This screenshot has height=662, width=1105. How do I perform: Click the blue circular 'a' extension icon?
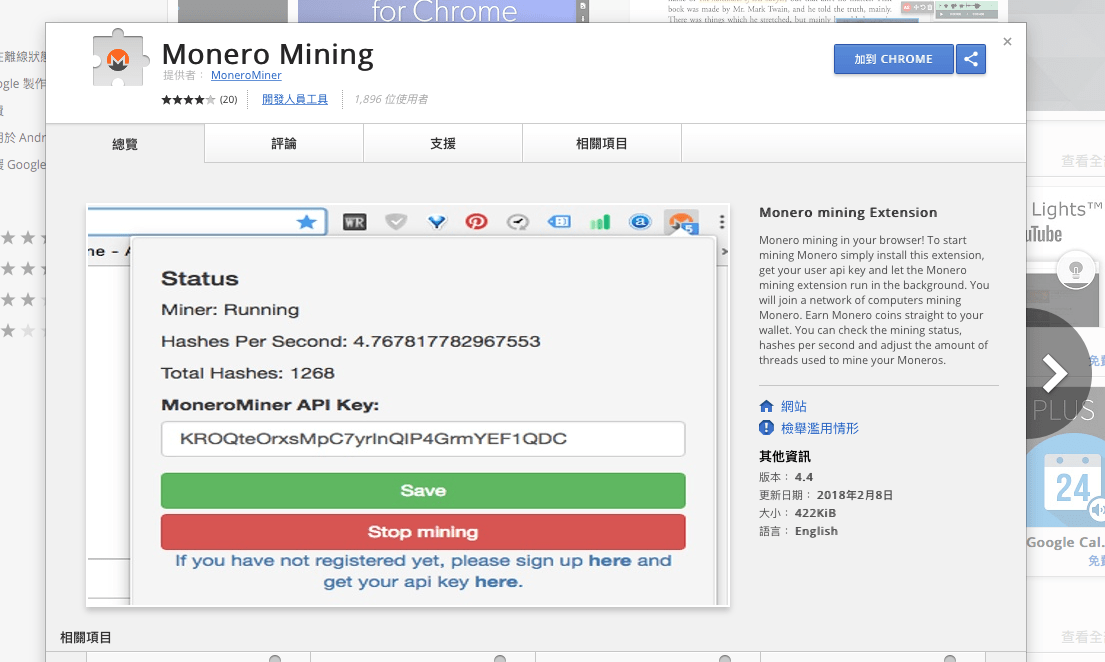pos(640,222)
